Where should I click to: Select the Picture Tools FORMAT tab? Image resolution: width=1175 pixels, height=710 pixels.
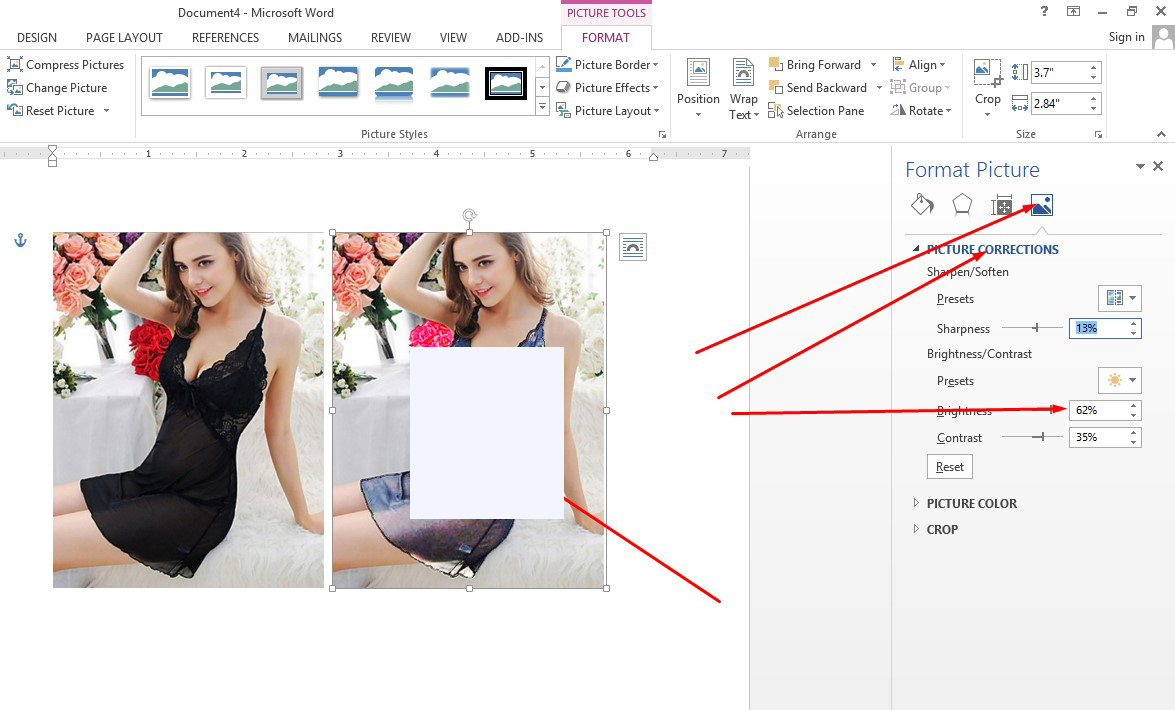pos(605,37)
